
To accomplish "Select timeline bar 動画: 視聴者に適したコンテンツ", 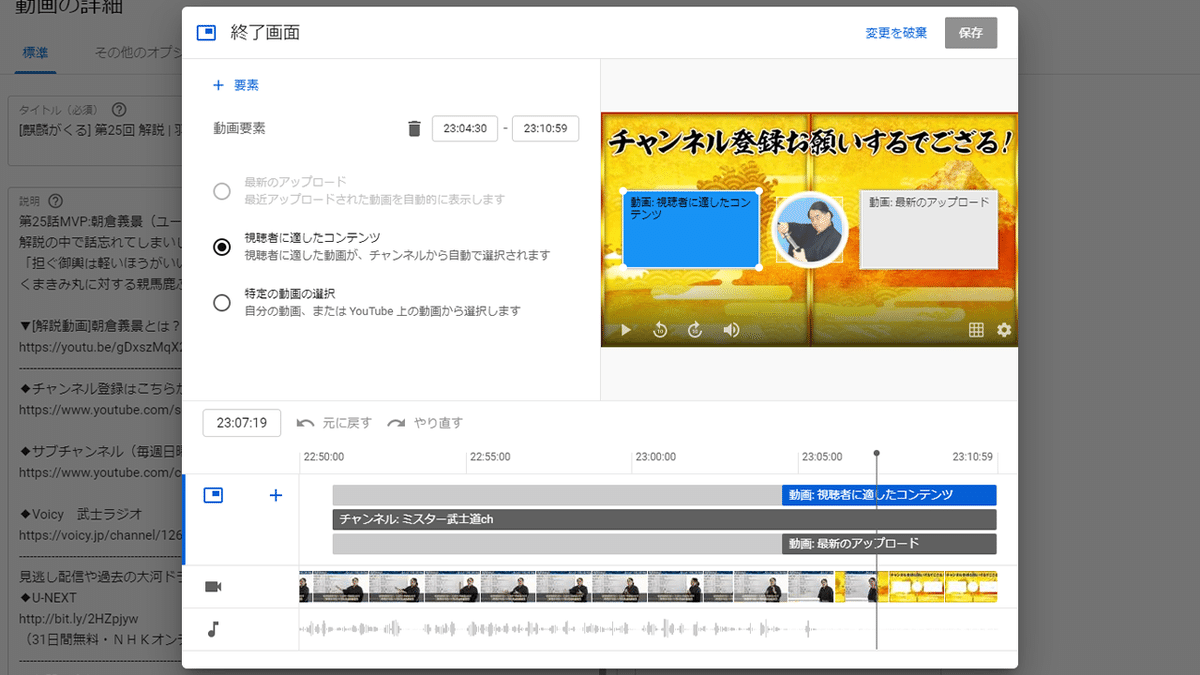I will click(889, 495).
